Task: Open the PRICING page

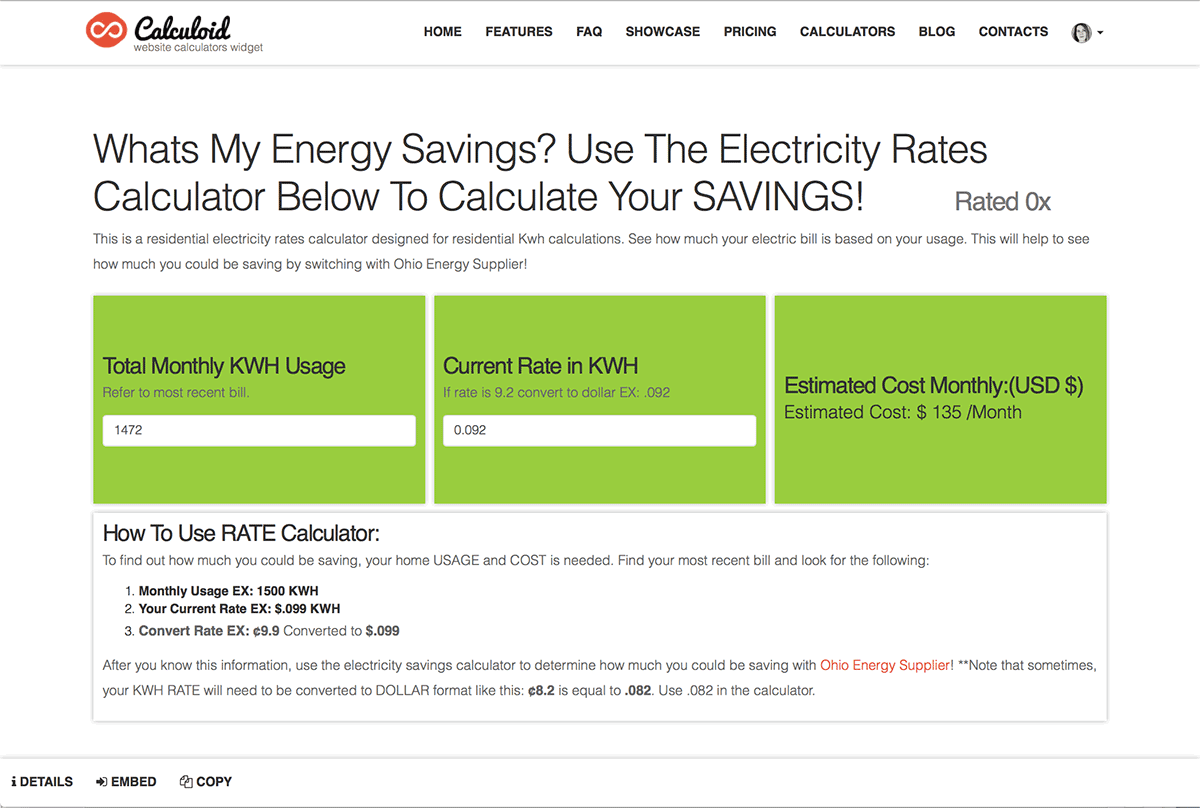Action: coord(749,31)
